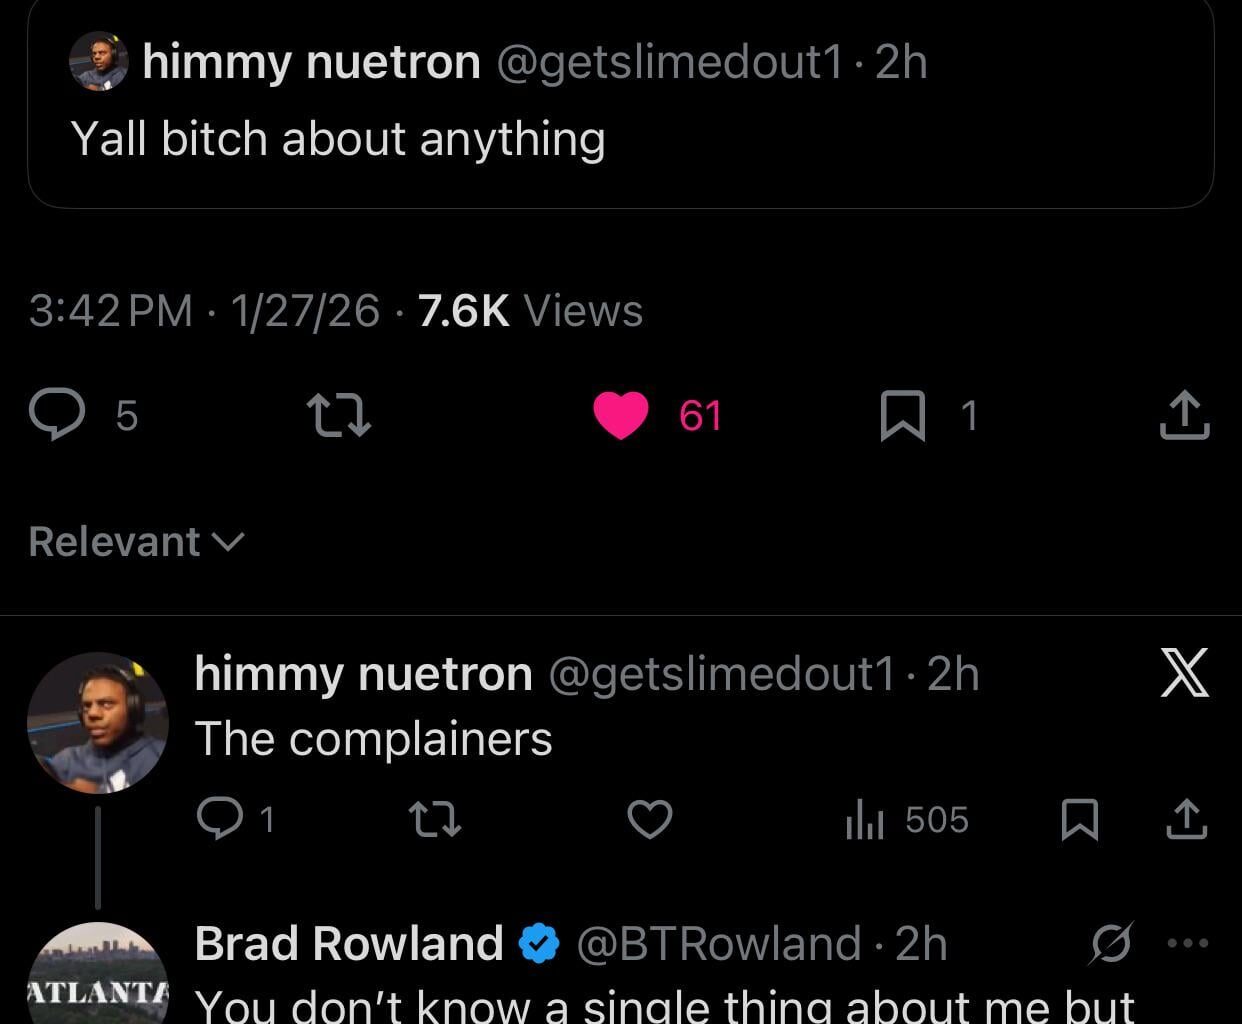Click Brad Rowland's verified badge
Screen dimensions: 1242x1024
[x=537, y=941]
